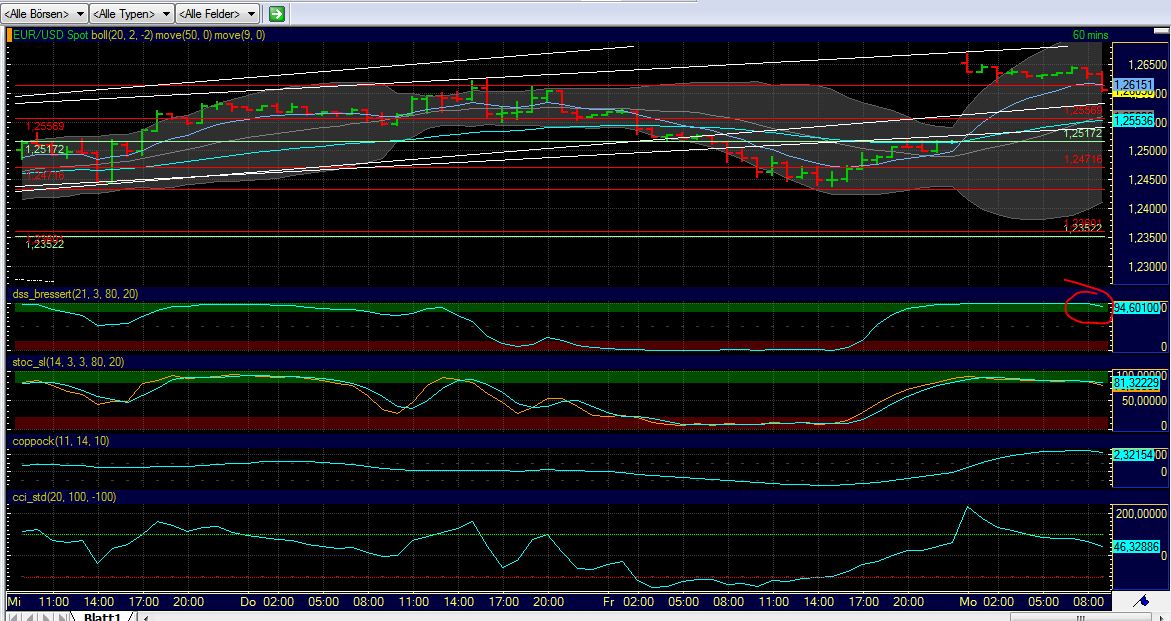
Task: Click the 200,00000 CCI axis label
Action: 1140,514
